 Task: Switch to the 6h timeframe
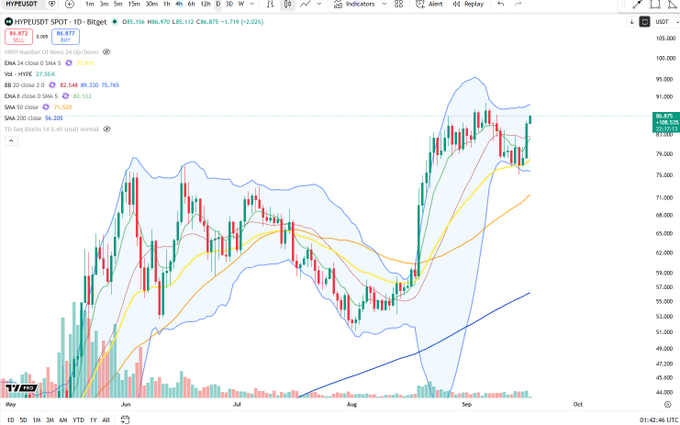tap(191, 4)
